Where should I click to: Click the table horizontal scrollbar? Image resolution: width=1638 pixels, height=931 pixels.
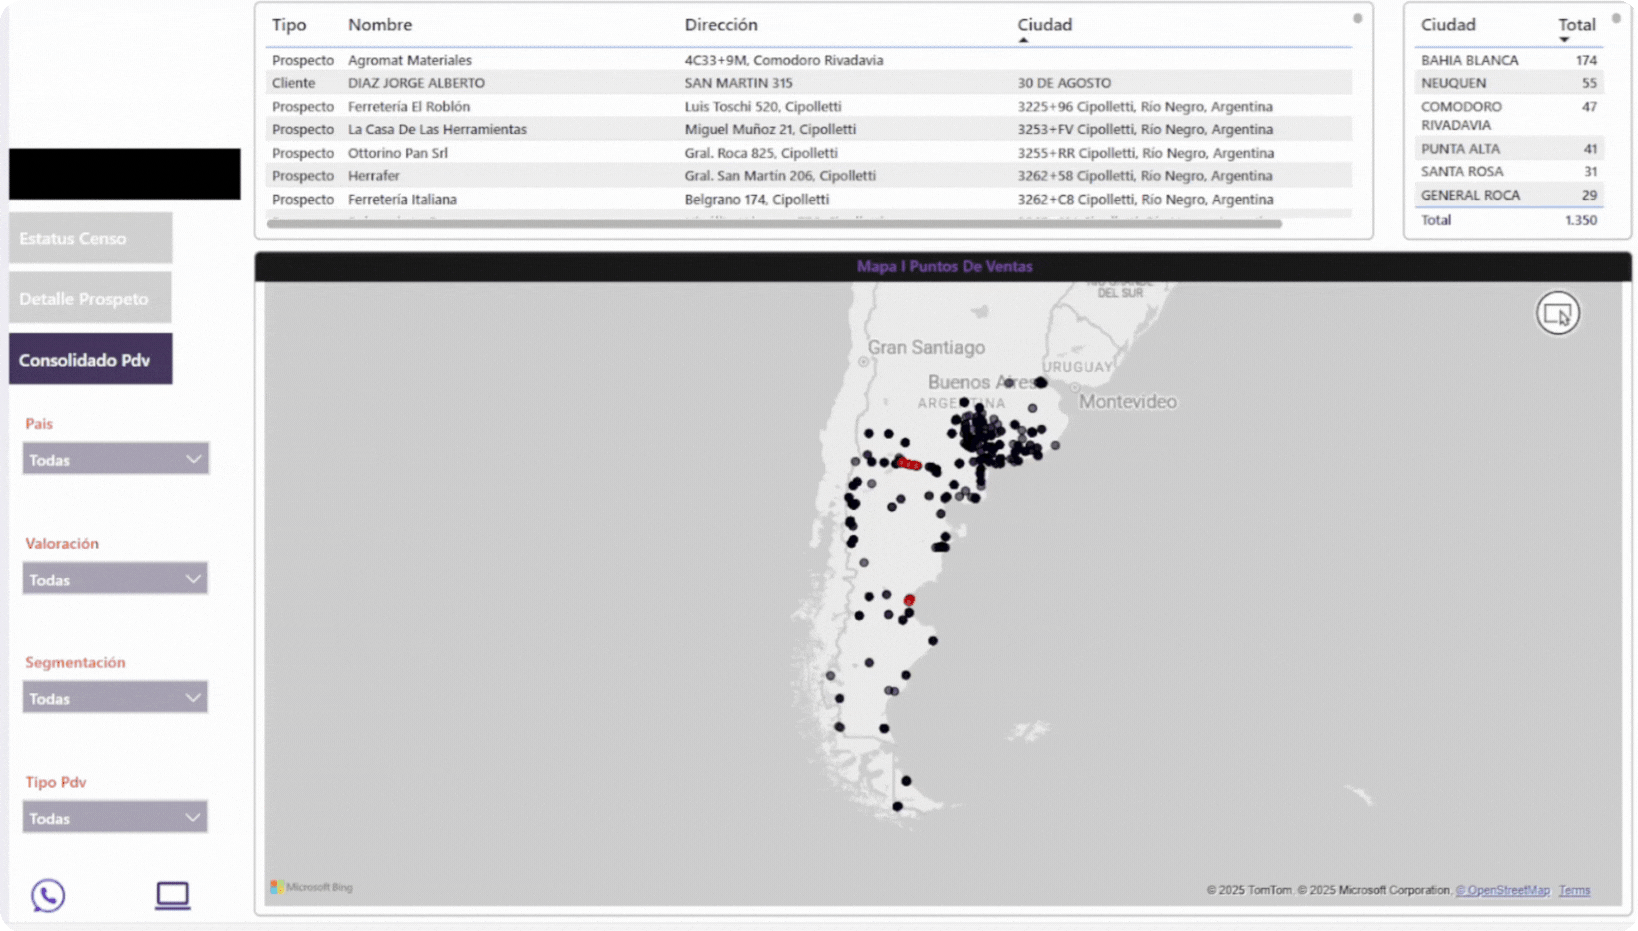(774, 224)
